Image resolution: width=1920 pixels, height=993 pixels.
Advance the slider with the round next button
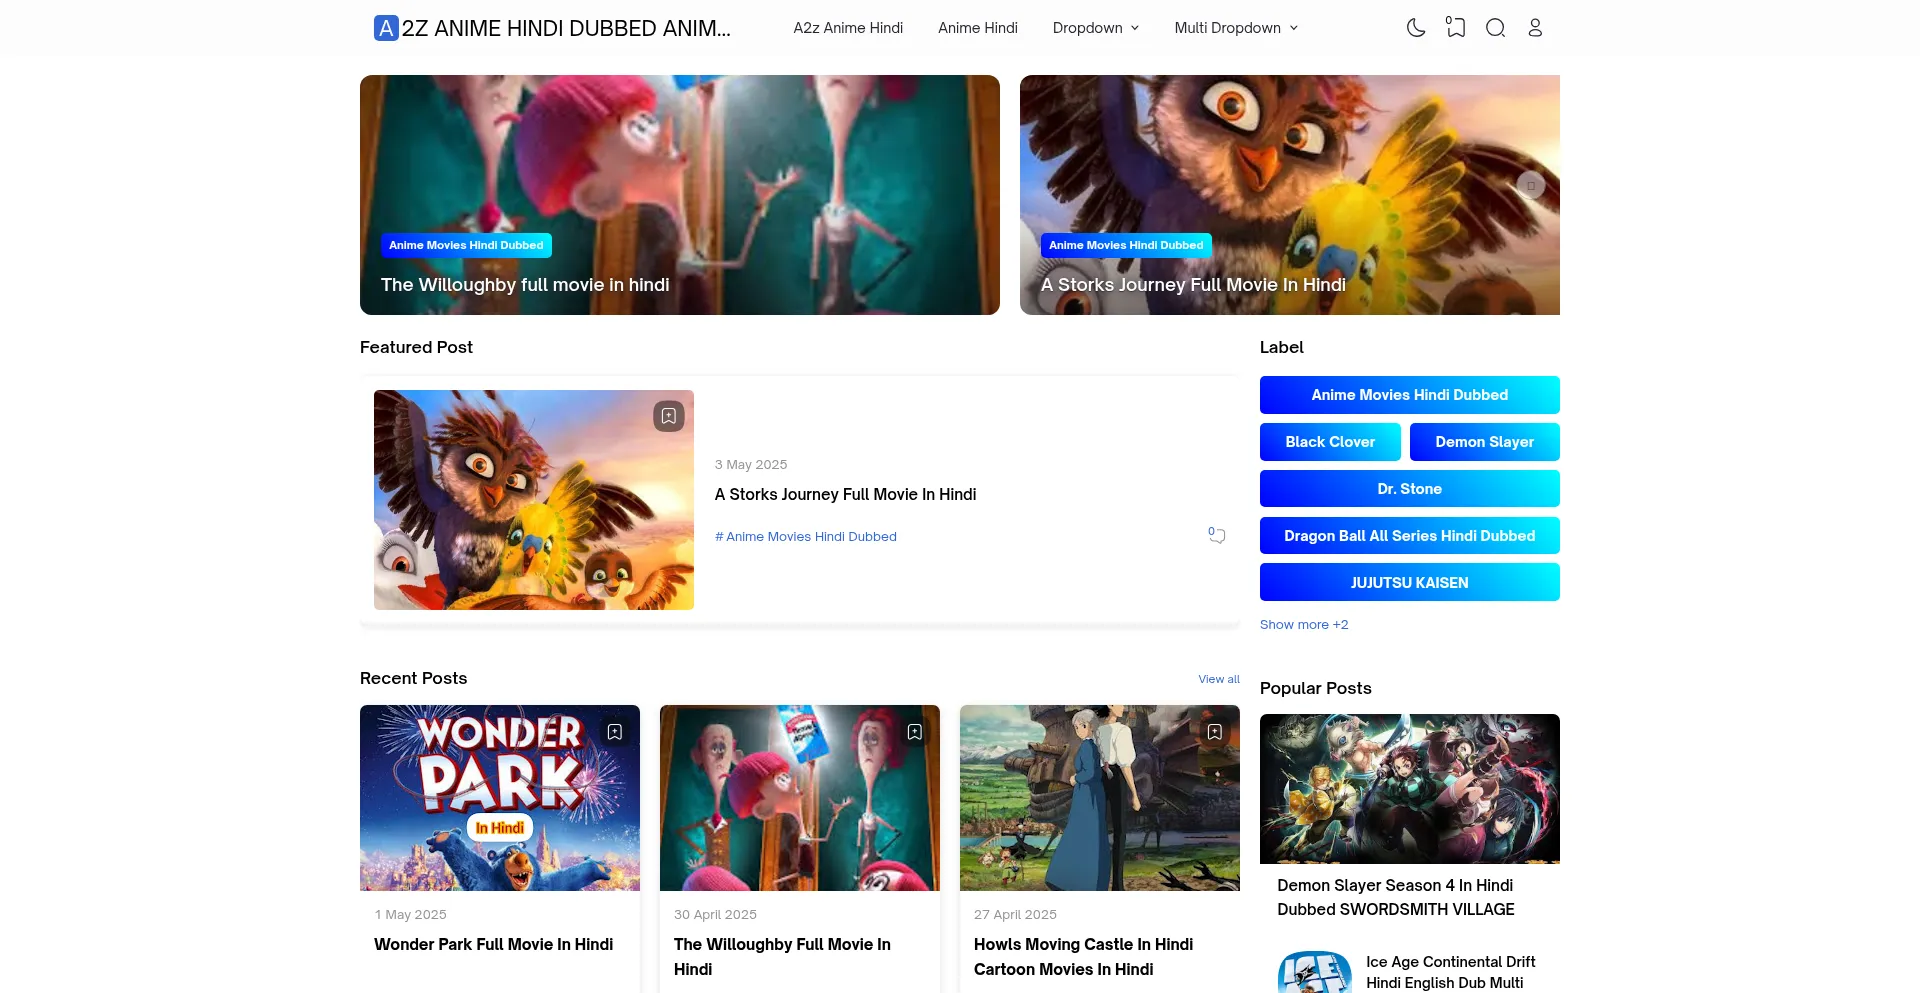click(1530, 185)
